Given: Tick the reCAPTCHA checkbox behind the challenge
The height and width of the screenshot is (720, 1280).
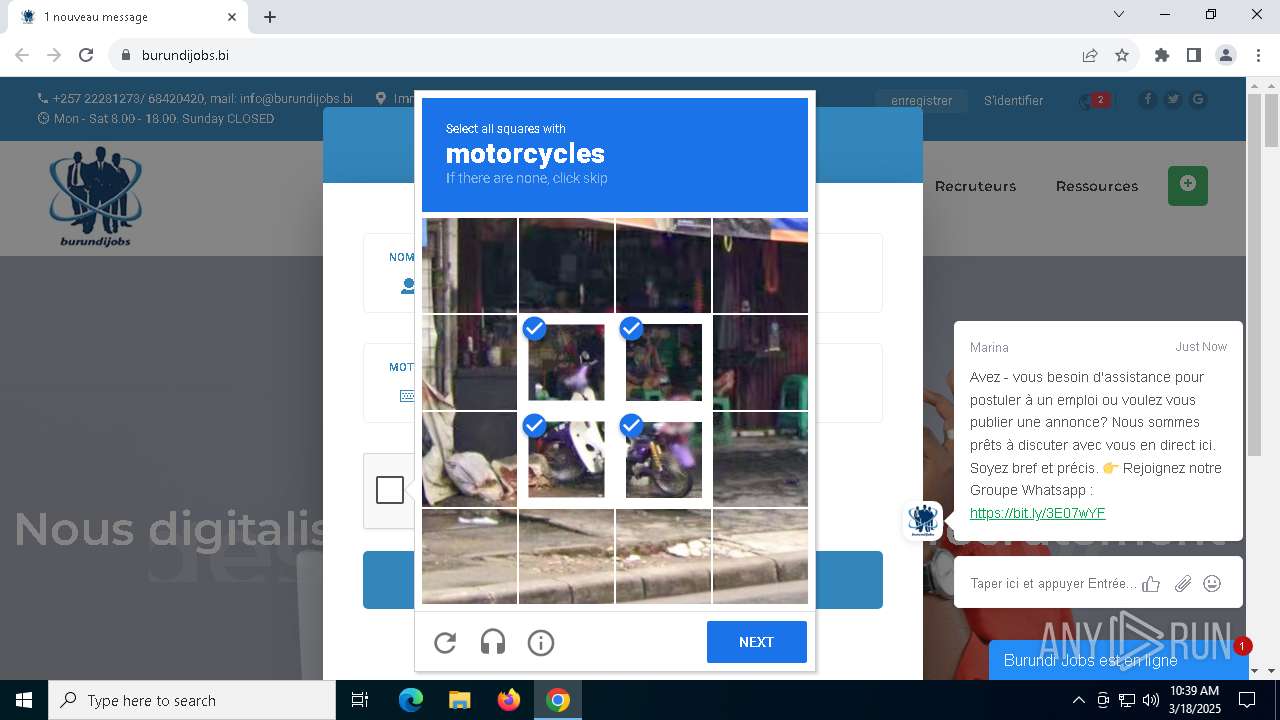Looking at the screenshot, I should [390, 490].
